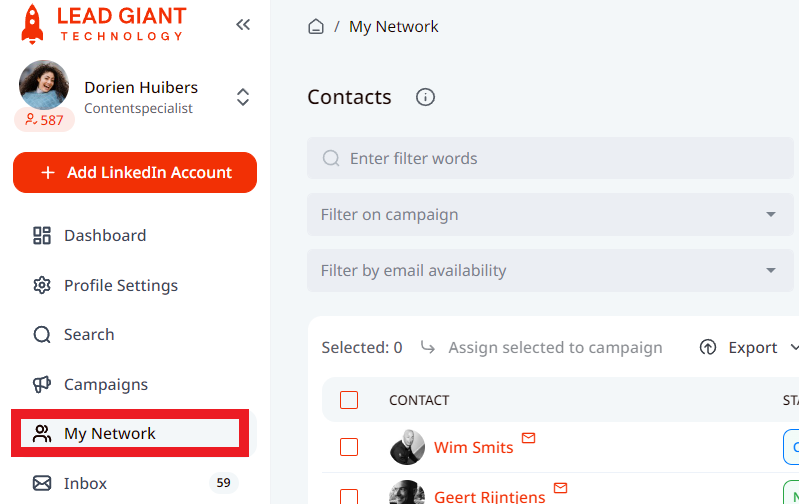Click the Inbox envelope icon

pos(42,483)
